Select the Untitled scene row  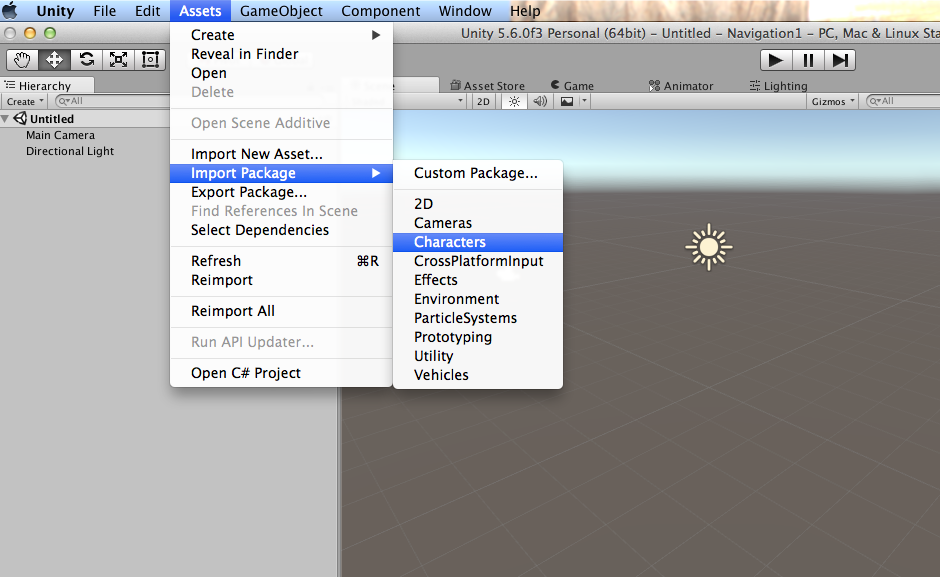coord(85,119)
